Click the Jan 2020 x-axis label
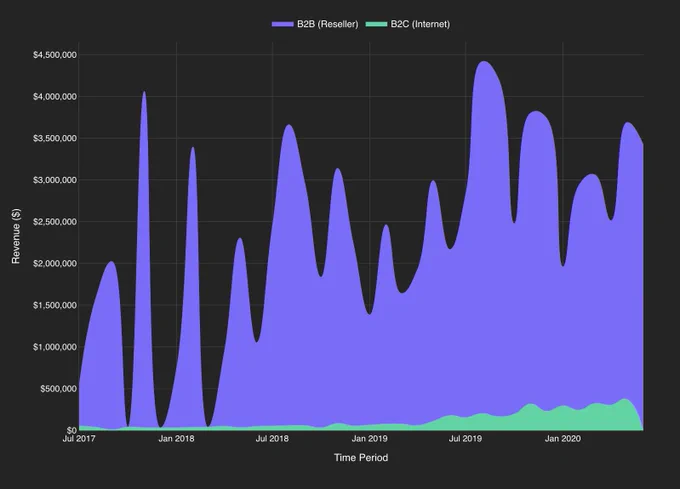680x489 pixels. (562, 439)
